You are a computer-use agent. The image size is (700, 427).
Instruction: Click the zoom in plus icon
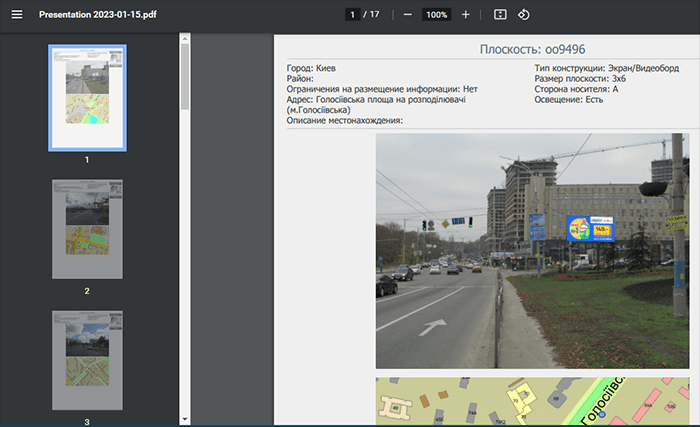click(x=465, y=15)
